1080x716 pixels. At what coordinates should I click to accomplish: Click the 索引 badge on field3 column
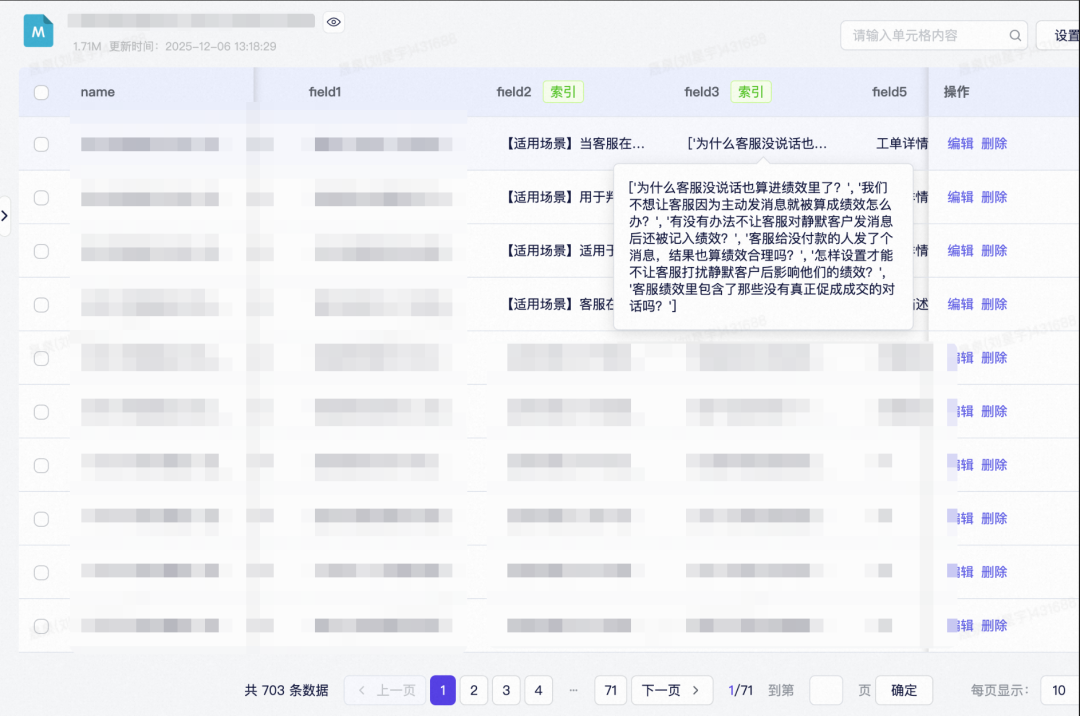751,92
